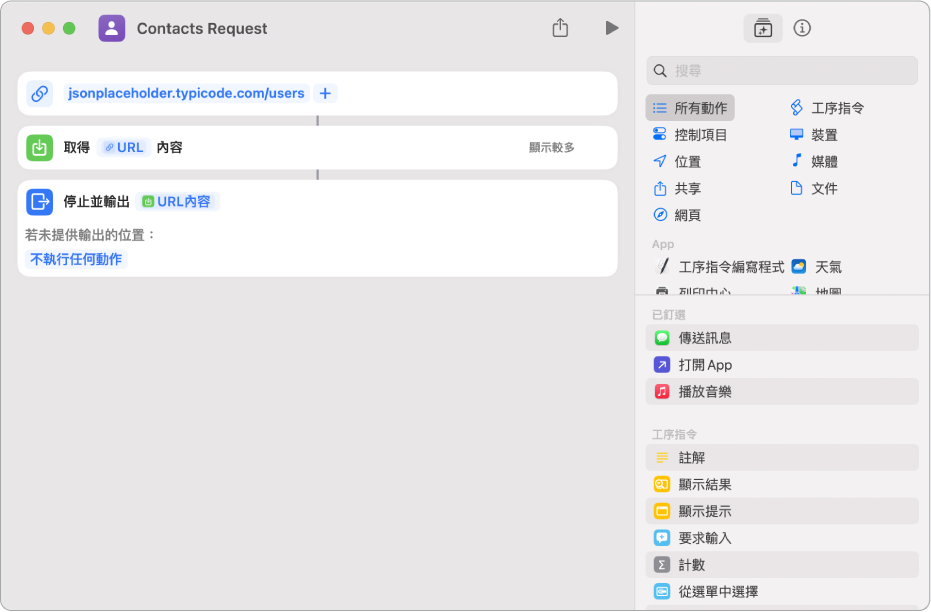Add the 要求輸入 action
The height and width of the screenshot is (612, 931).
[x=782, y=538]
